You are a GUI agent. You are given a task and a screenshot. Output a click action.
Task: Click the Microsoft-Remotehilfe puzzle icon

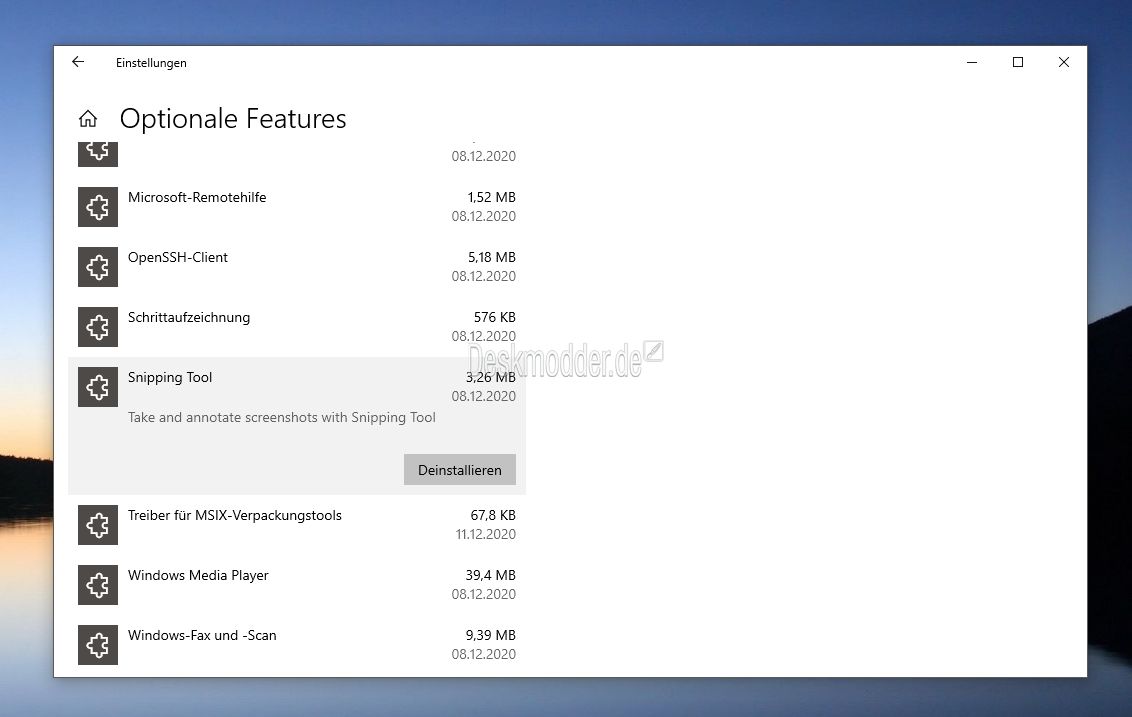[98, 207]
